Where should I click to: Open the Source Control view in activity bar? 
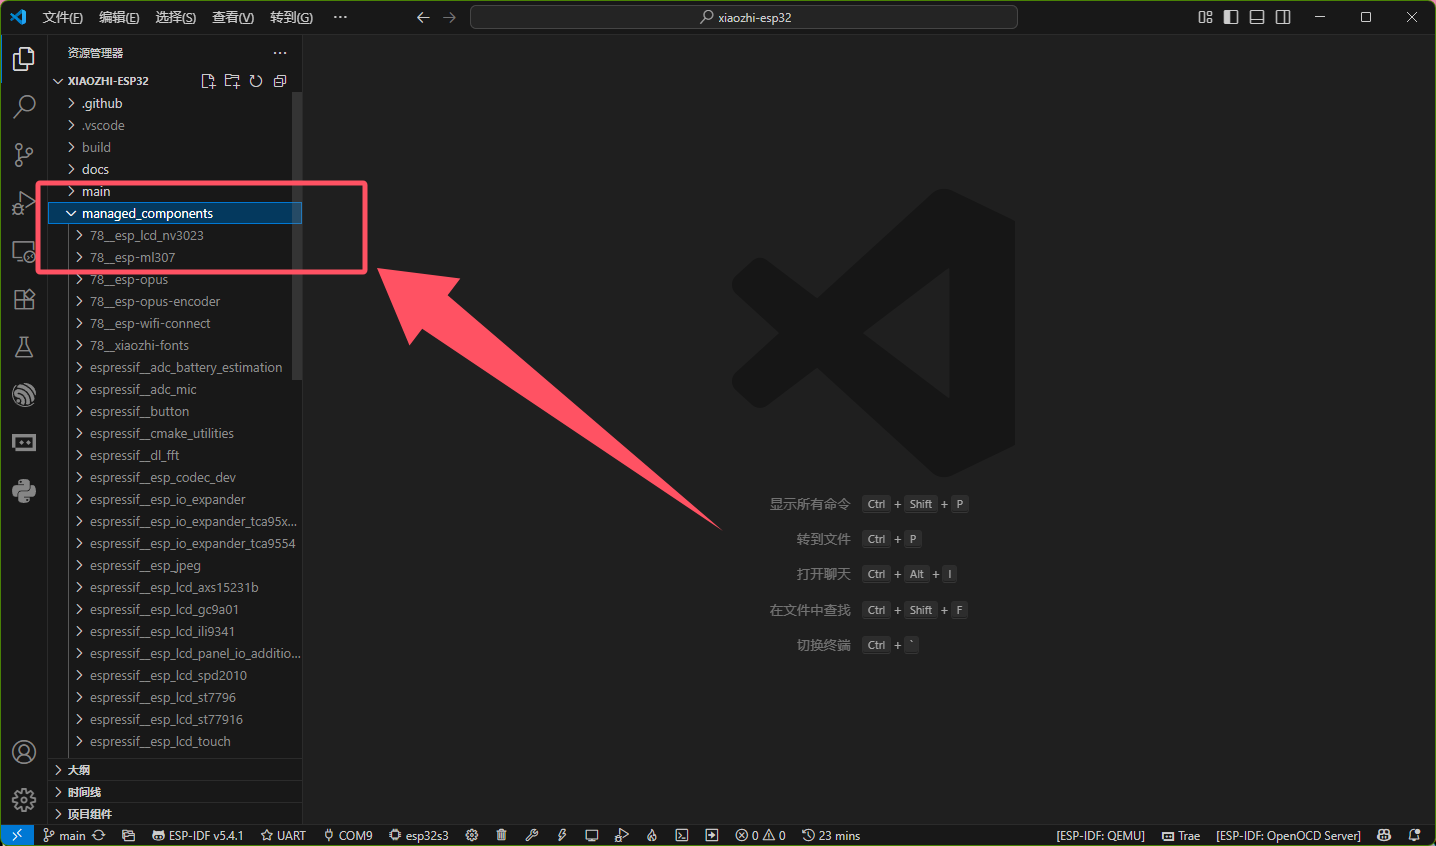click(x=24, y=154)
